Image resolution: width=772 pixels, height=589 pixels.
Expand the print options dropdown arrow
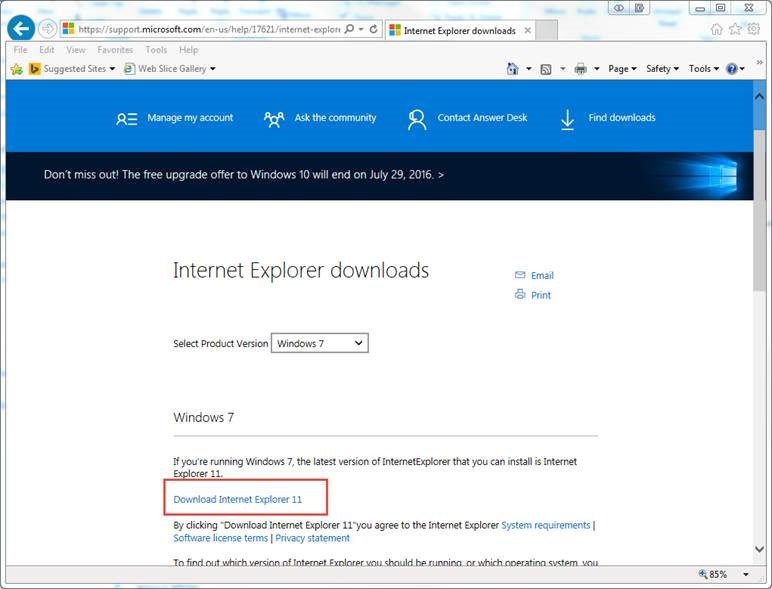(597, 69)
